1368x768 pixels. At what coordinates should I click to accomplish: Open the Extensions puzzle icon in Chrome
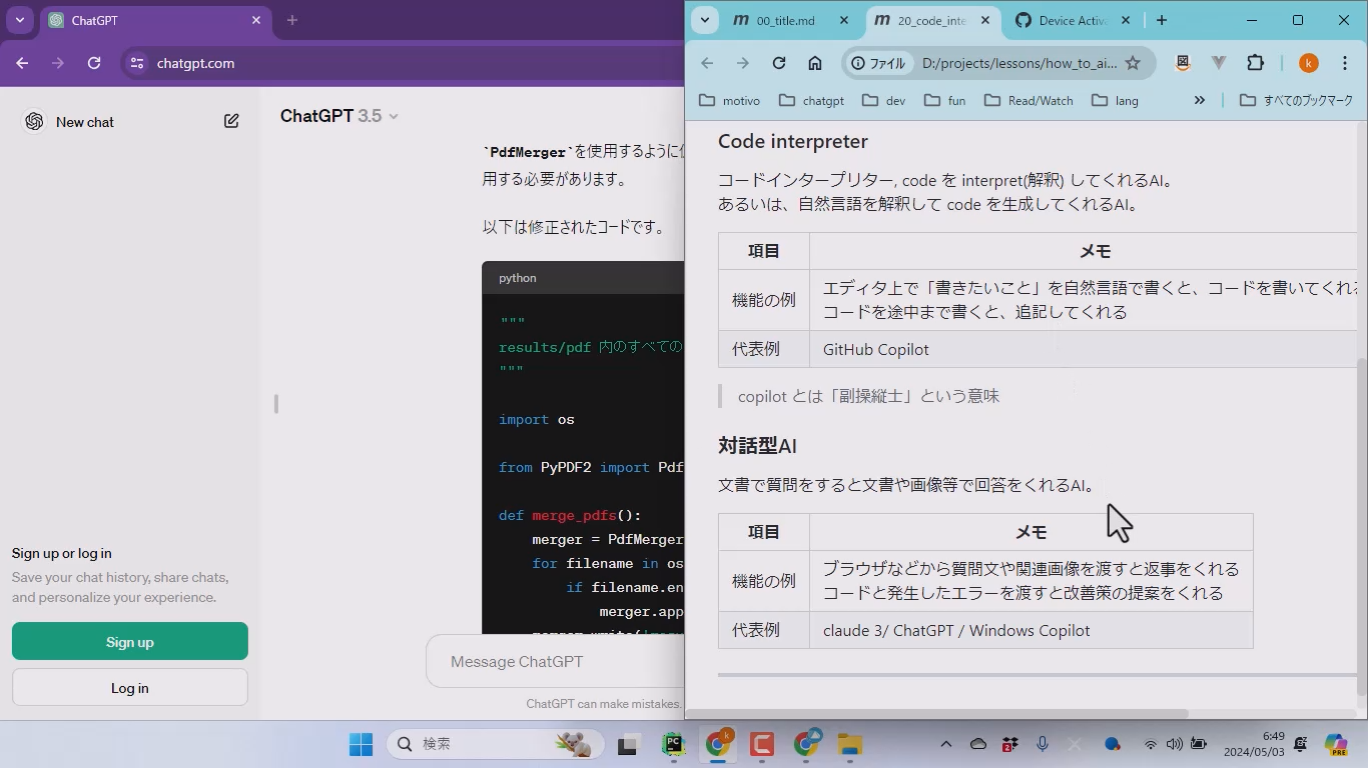point(1255,62)
